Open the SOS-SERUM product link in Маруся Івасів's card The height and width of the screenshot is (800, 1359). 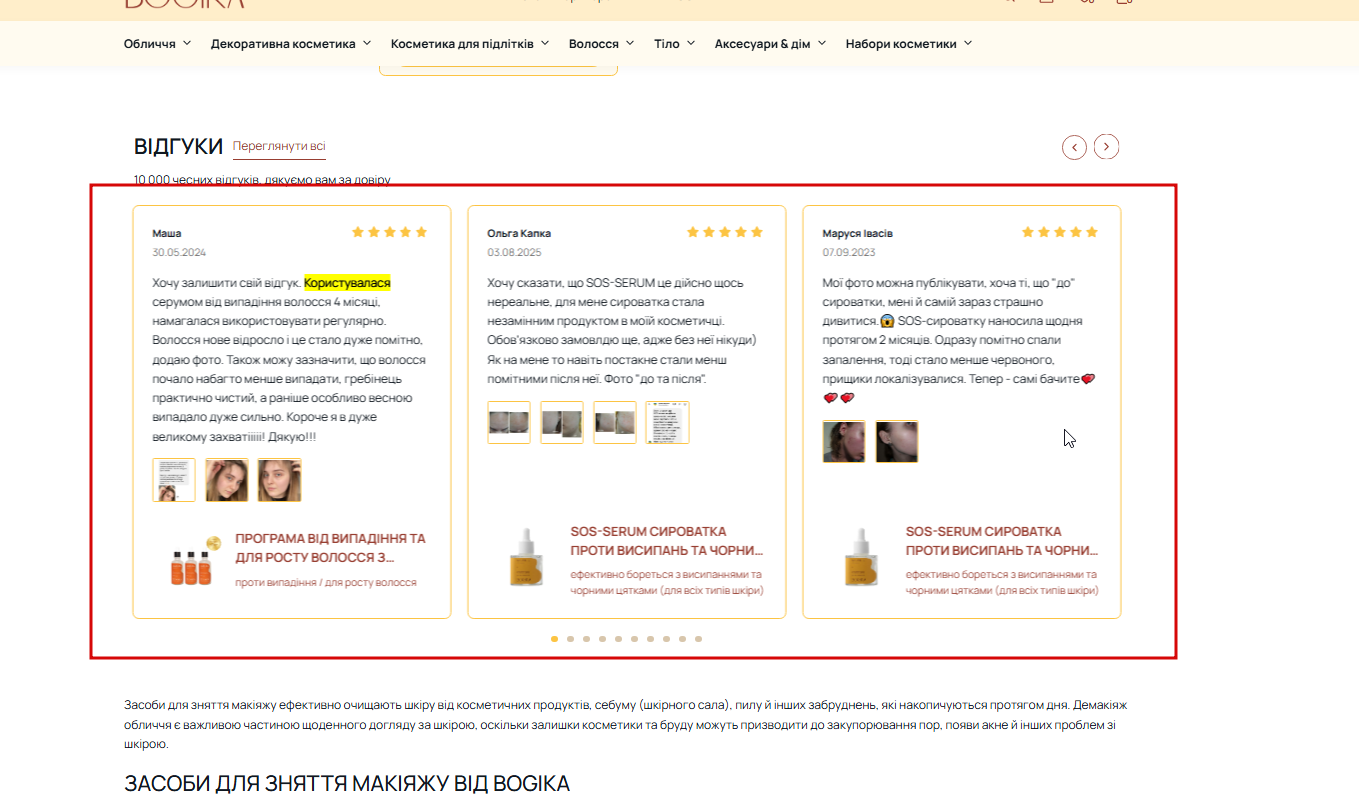pos(1002,541)
